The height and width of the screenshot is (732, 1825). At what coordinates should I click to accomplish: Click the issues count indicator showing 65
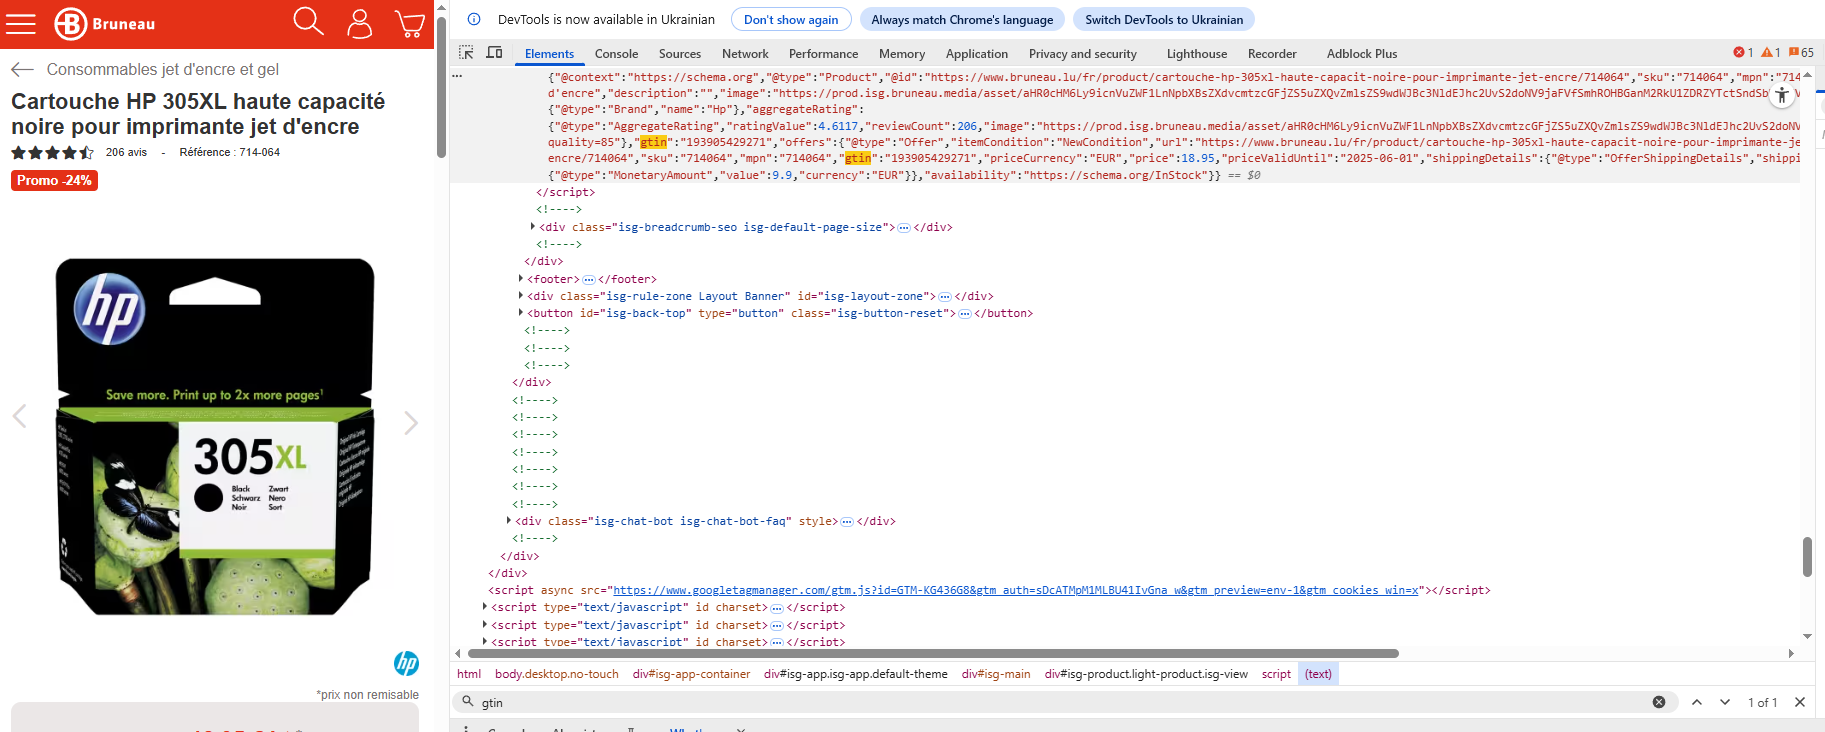pyautogui.click(x=1801, y=53)
